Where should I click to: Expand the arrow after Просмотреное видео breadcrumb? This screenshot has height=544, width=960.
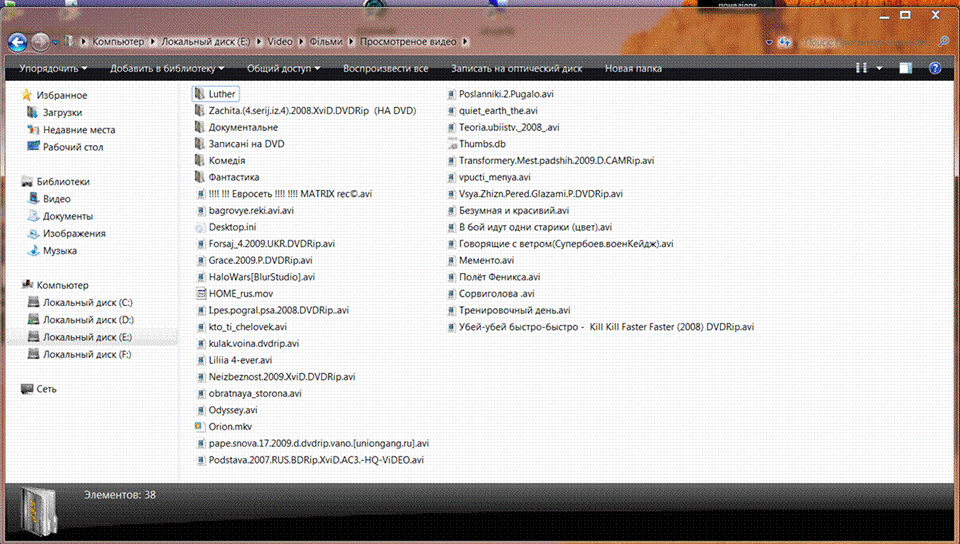pyautogui.click(x=465, y=42)
